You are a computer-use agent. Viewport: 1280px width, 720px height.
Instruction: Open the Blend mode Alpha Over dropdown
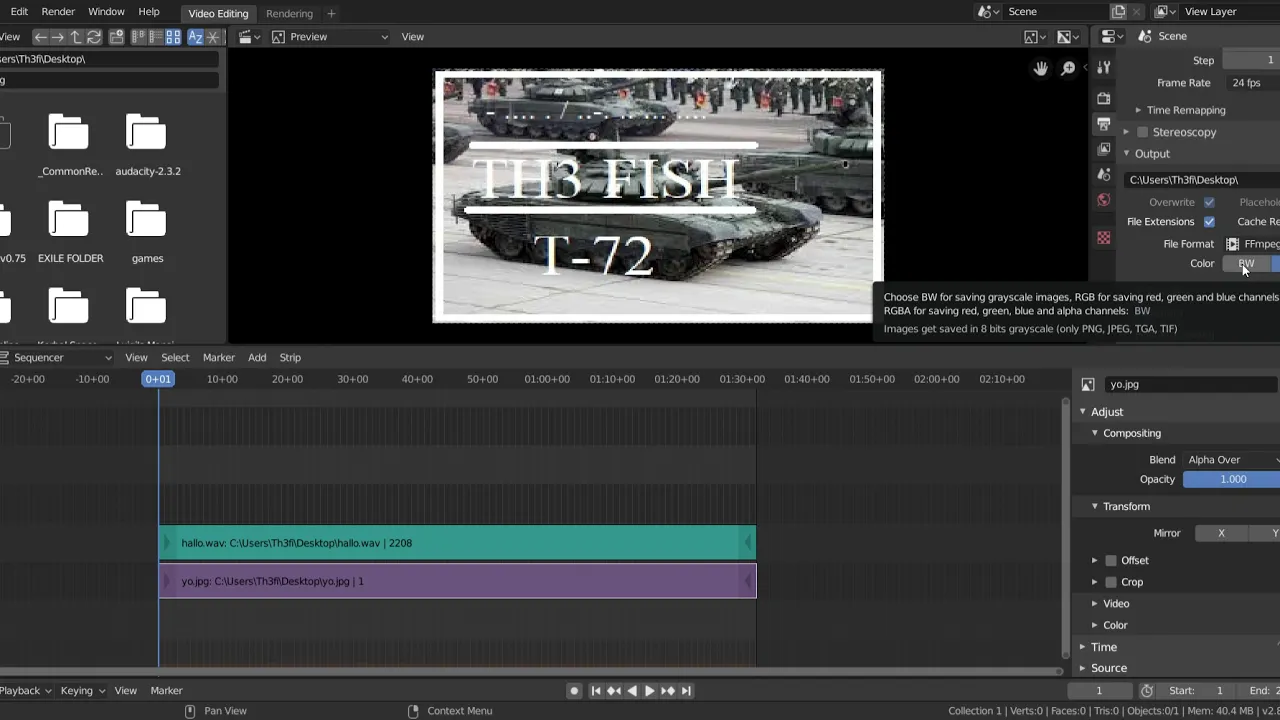point(1231,460)
